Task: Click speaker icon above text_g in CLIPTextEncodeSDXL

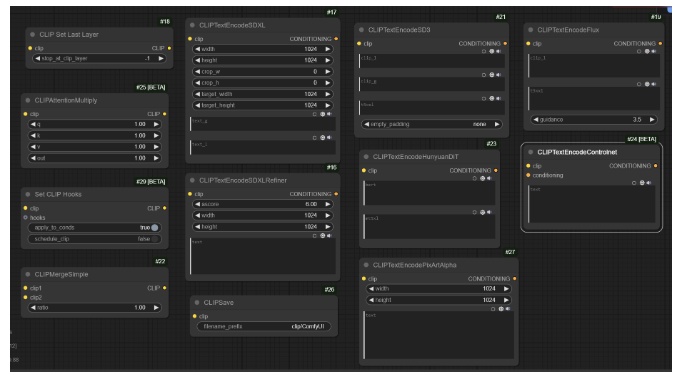Action: (330, 114)
